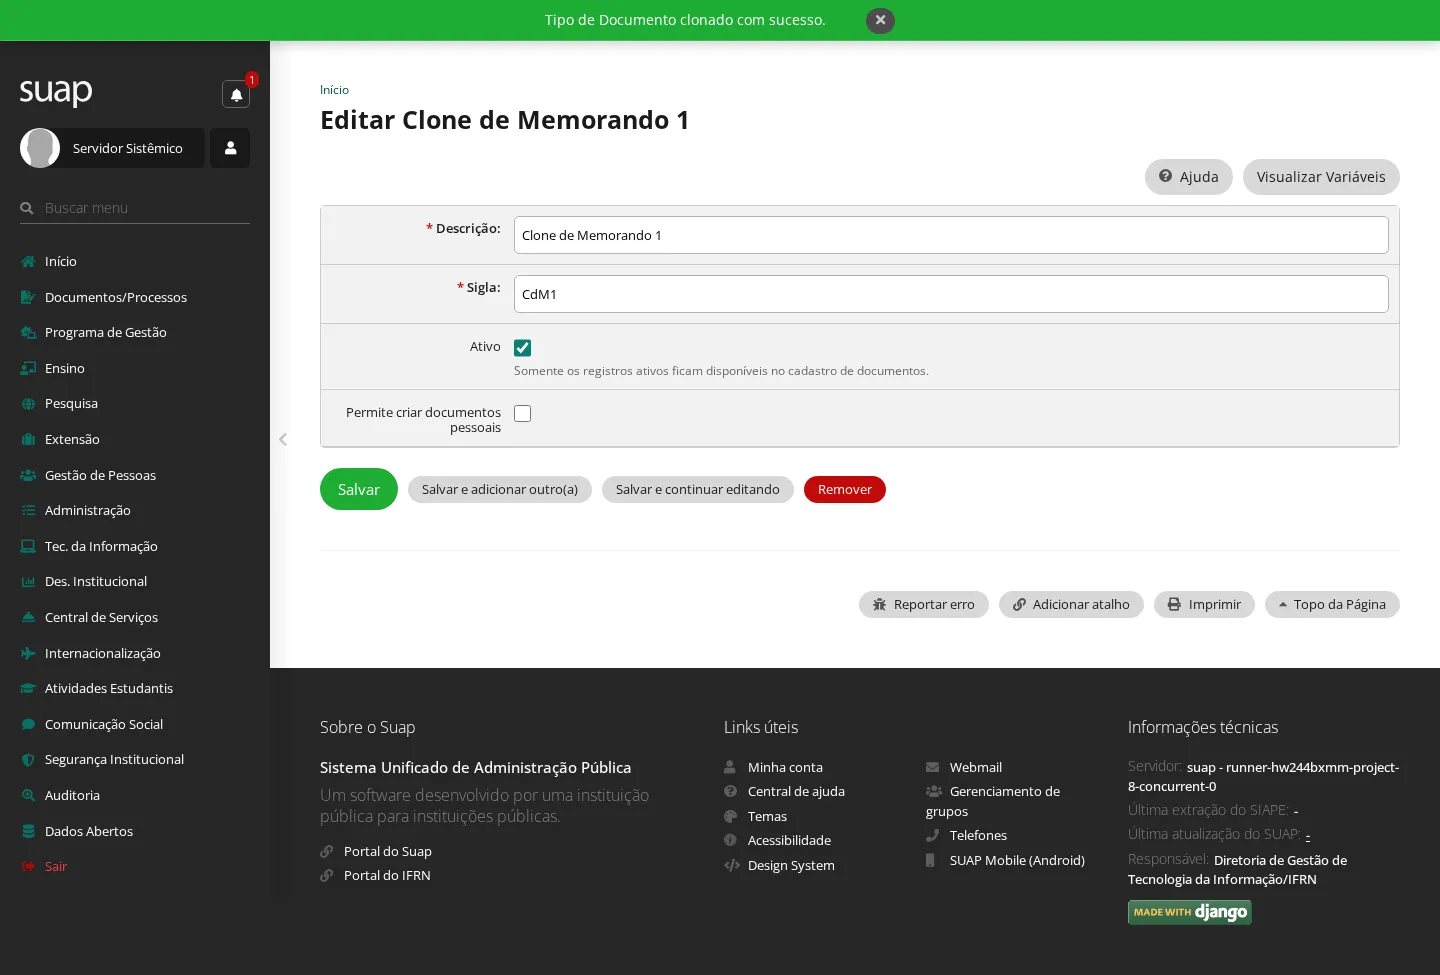Enable Permite criar documentos pessoais checkbox
The width and height of the screenshot is (1440, 975).
point(522,413)
